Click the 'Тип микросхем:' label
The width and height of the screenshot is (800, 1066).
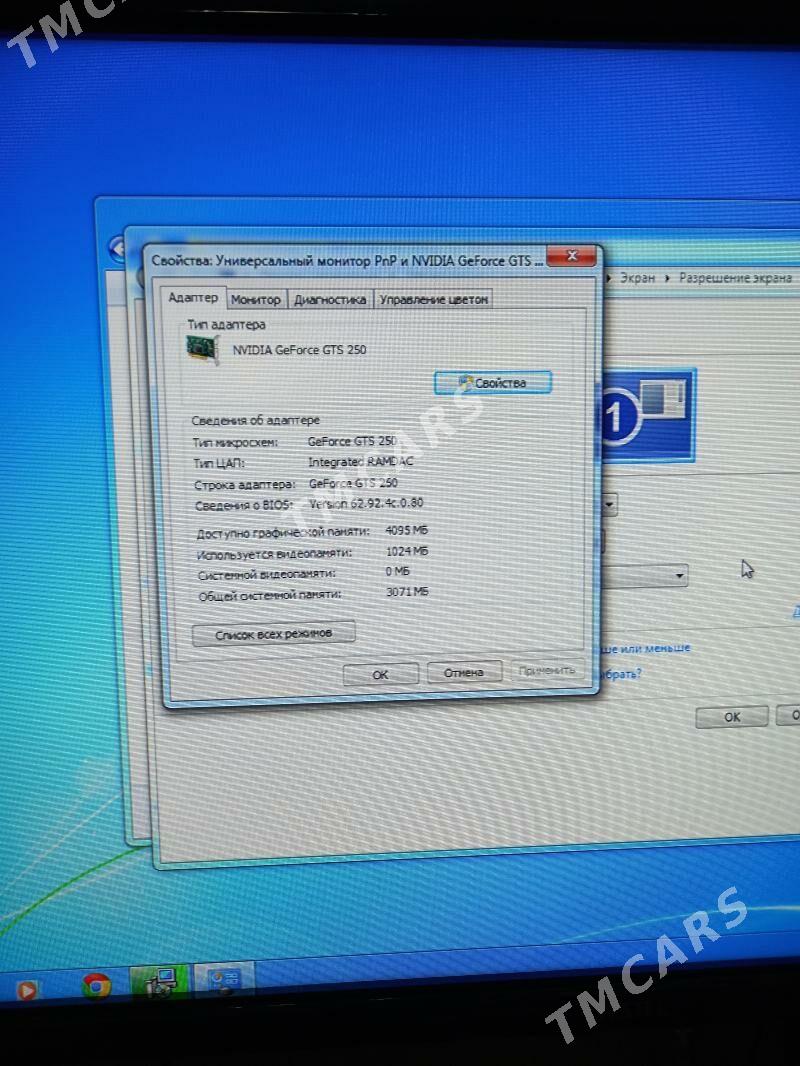pos(235,442)
